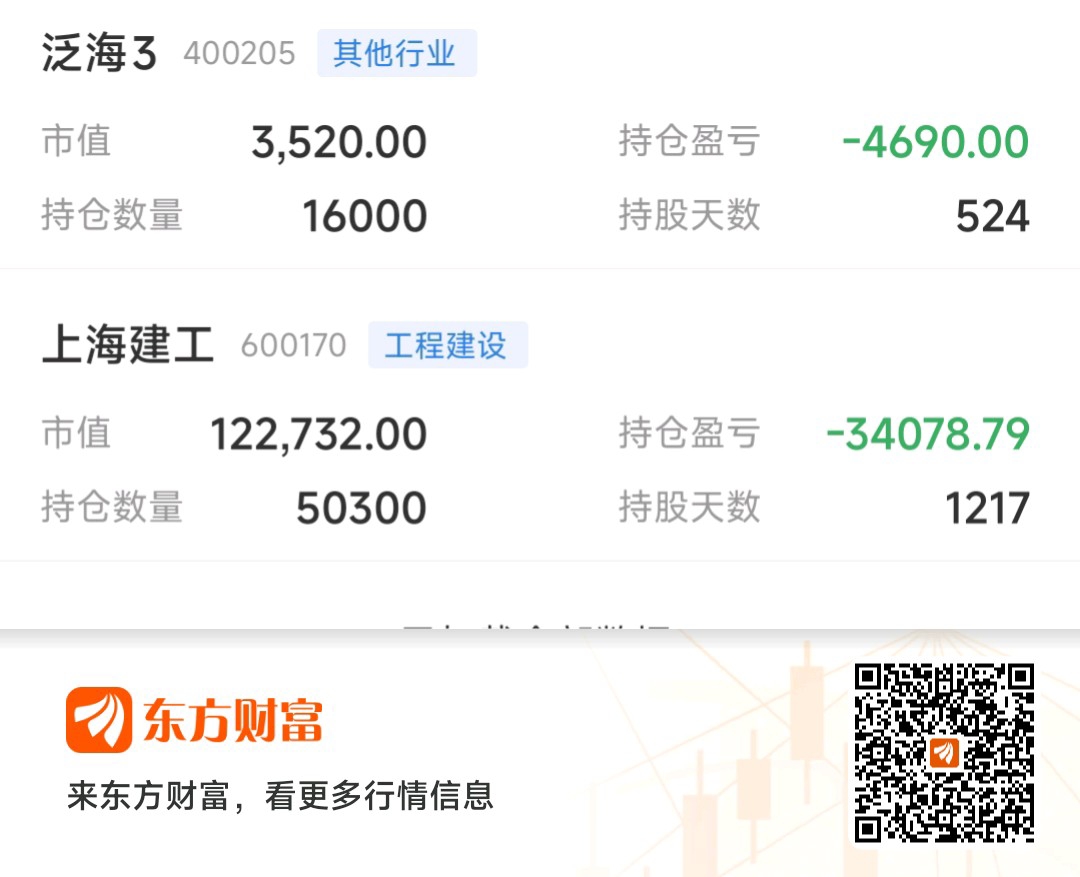This screenshot has height=877, width=1080.
Task: Click the 东方财富 brand name text
Action: (233, 720)
